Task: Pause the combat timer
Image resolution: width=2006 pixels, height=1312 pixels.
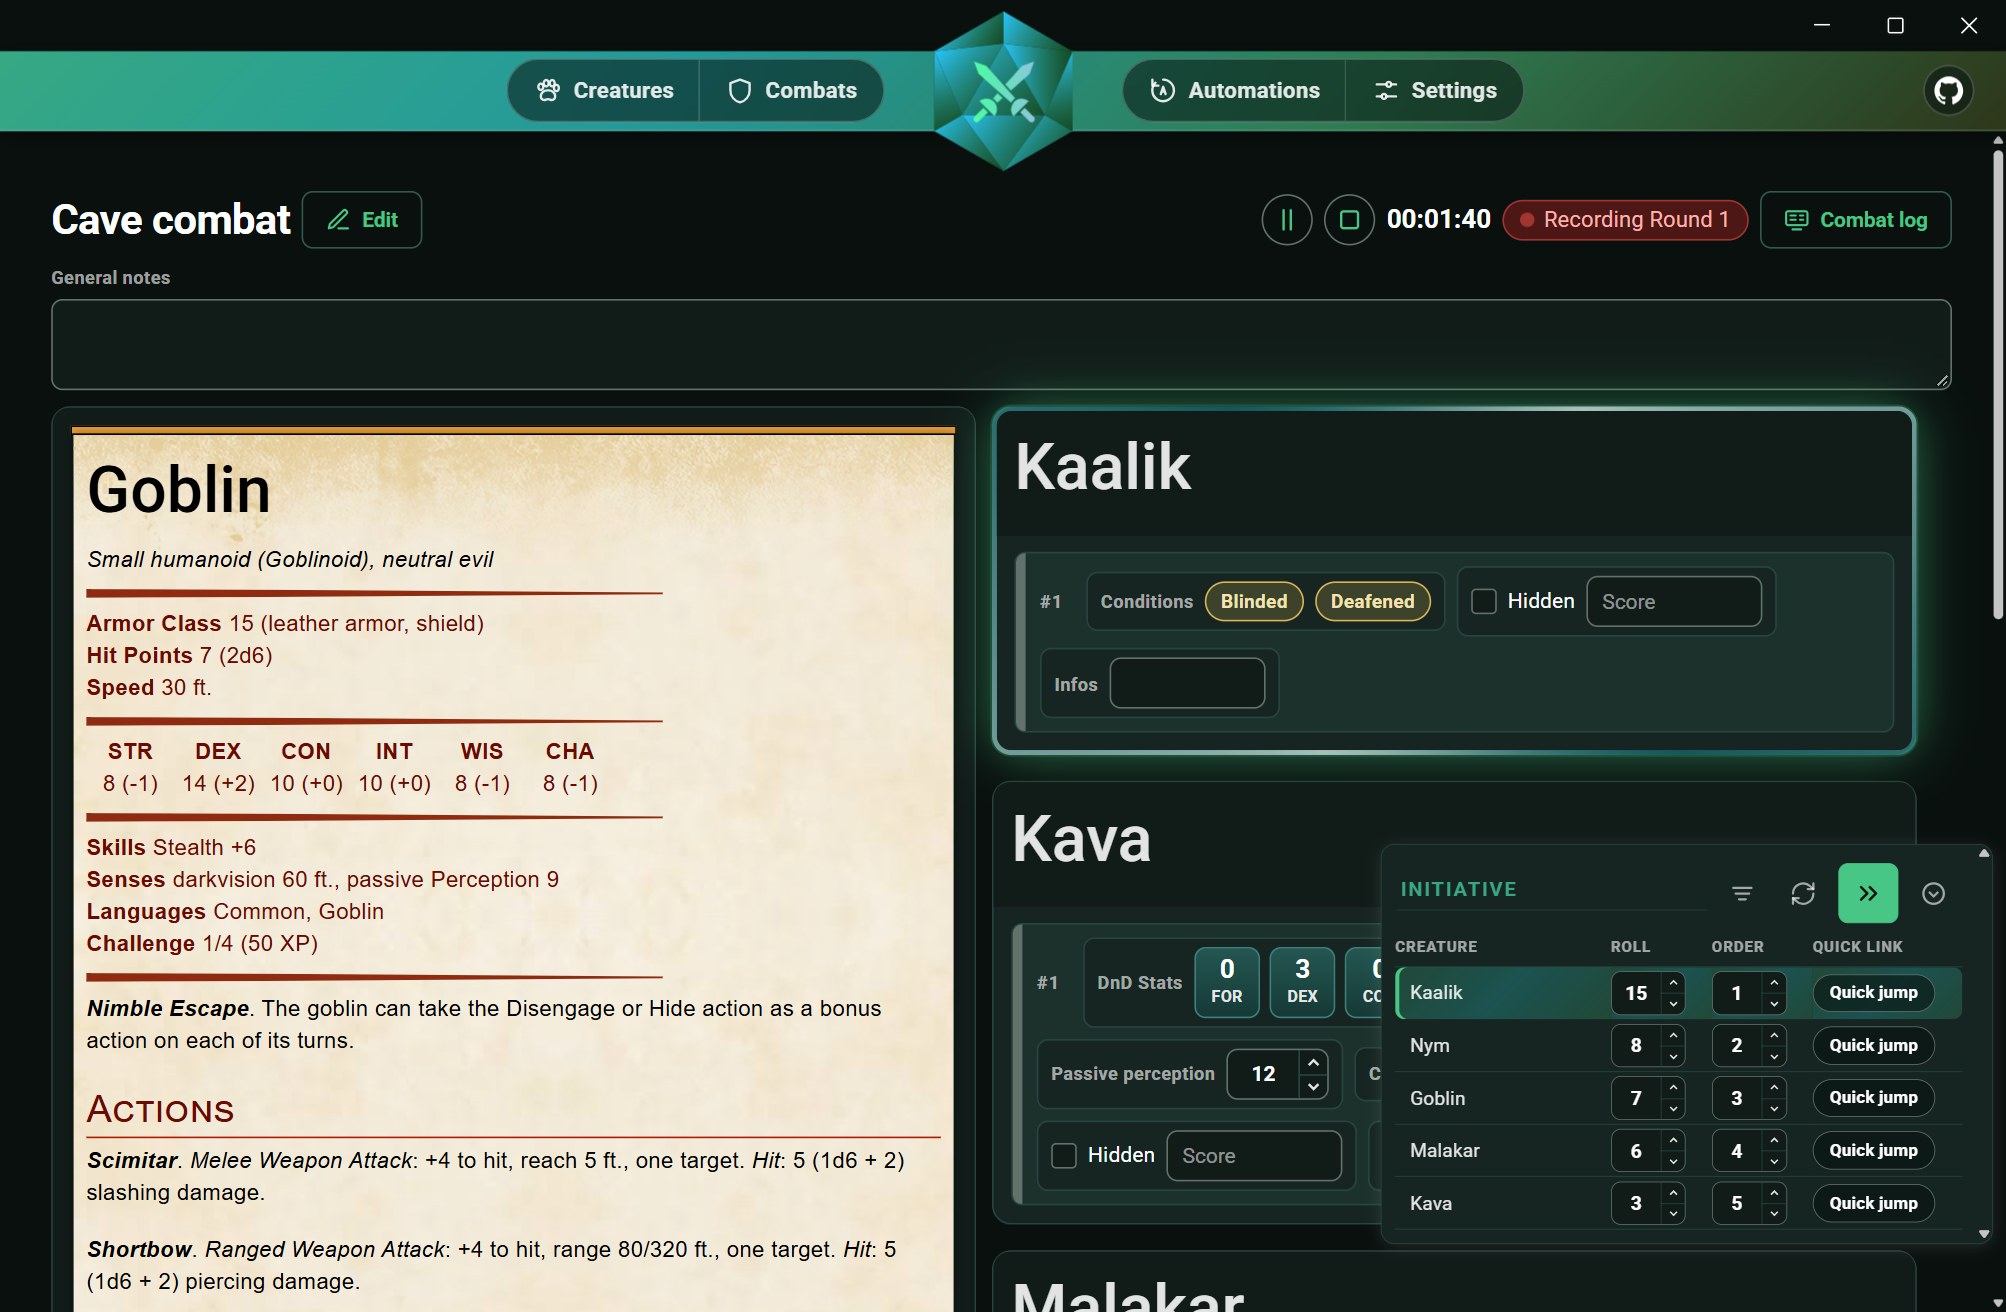Action: coord(1287,220)
